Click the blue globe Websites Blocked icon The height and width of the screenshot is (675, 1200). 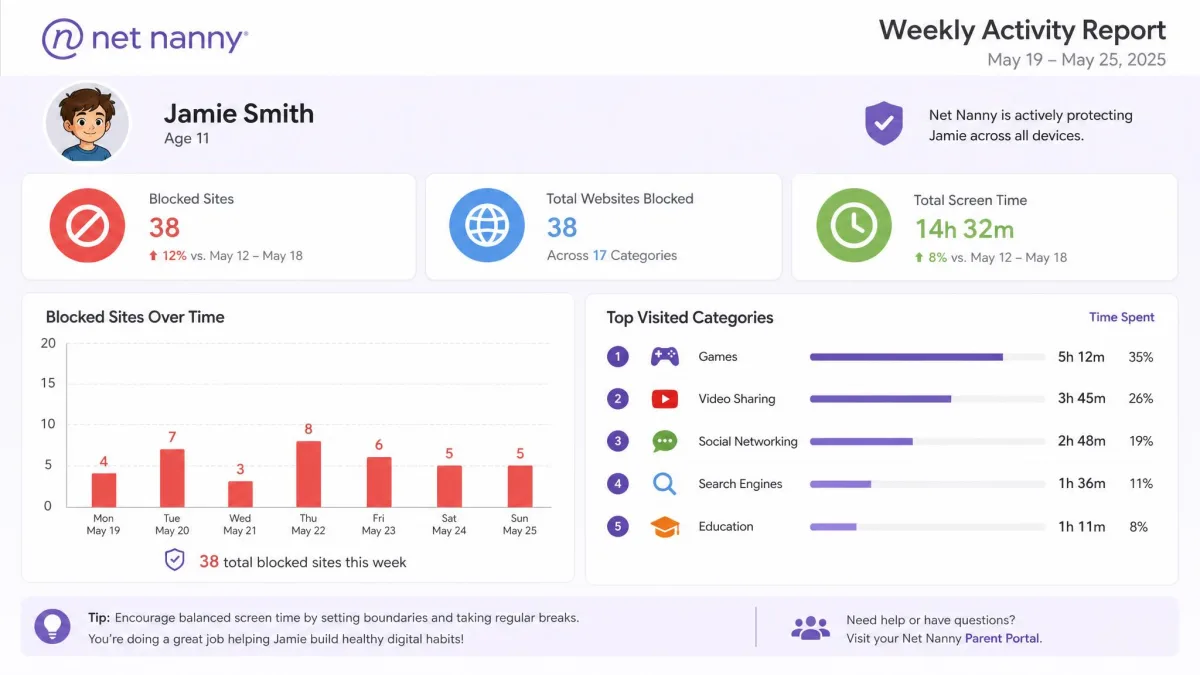coord(487,225)
